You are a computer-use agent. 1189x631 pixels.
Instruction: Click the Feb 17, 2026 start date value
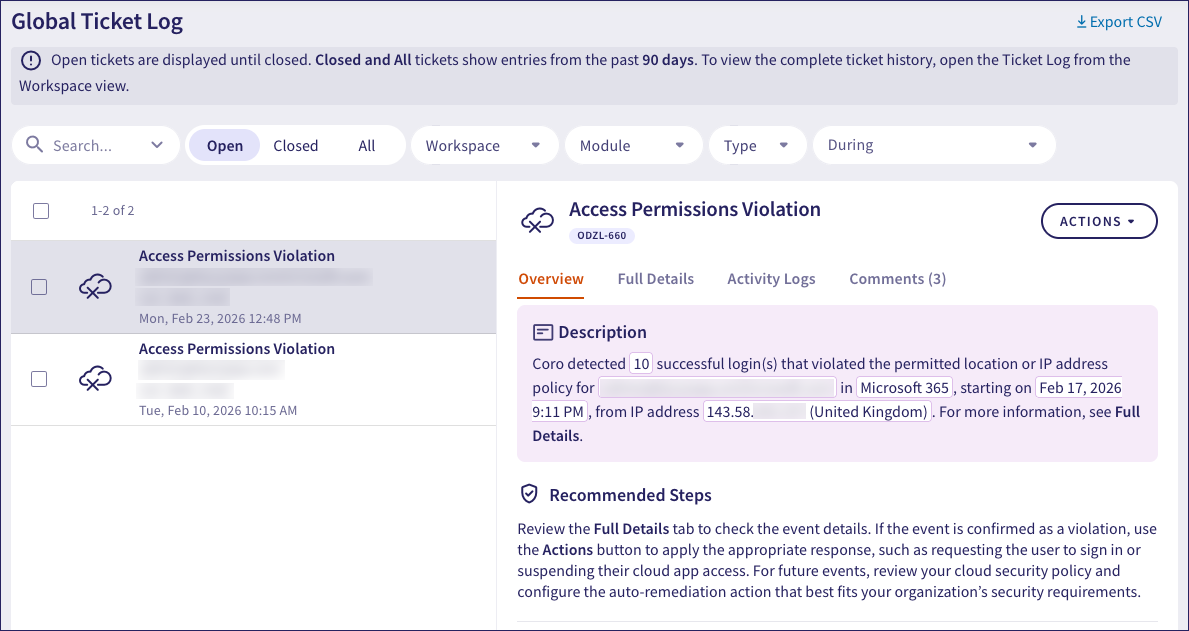(x=1080, y=388)
